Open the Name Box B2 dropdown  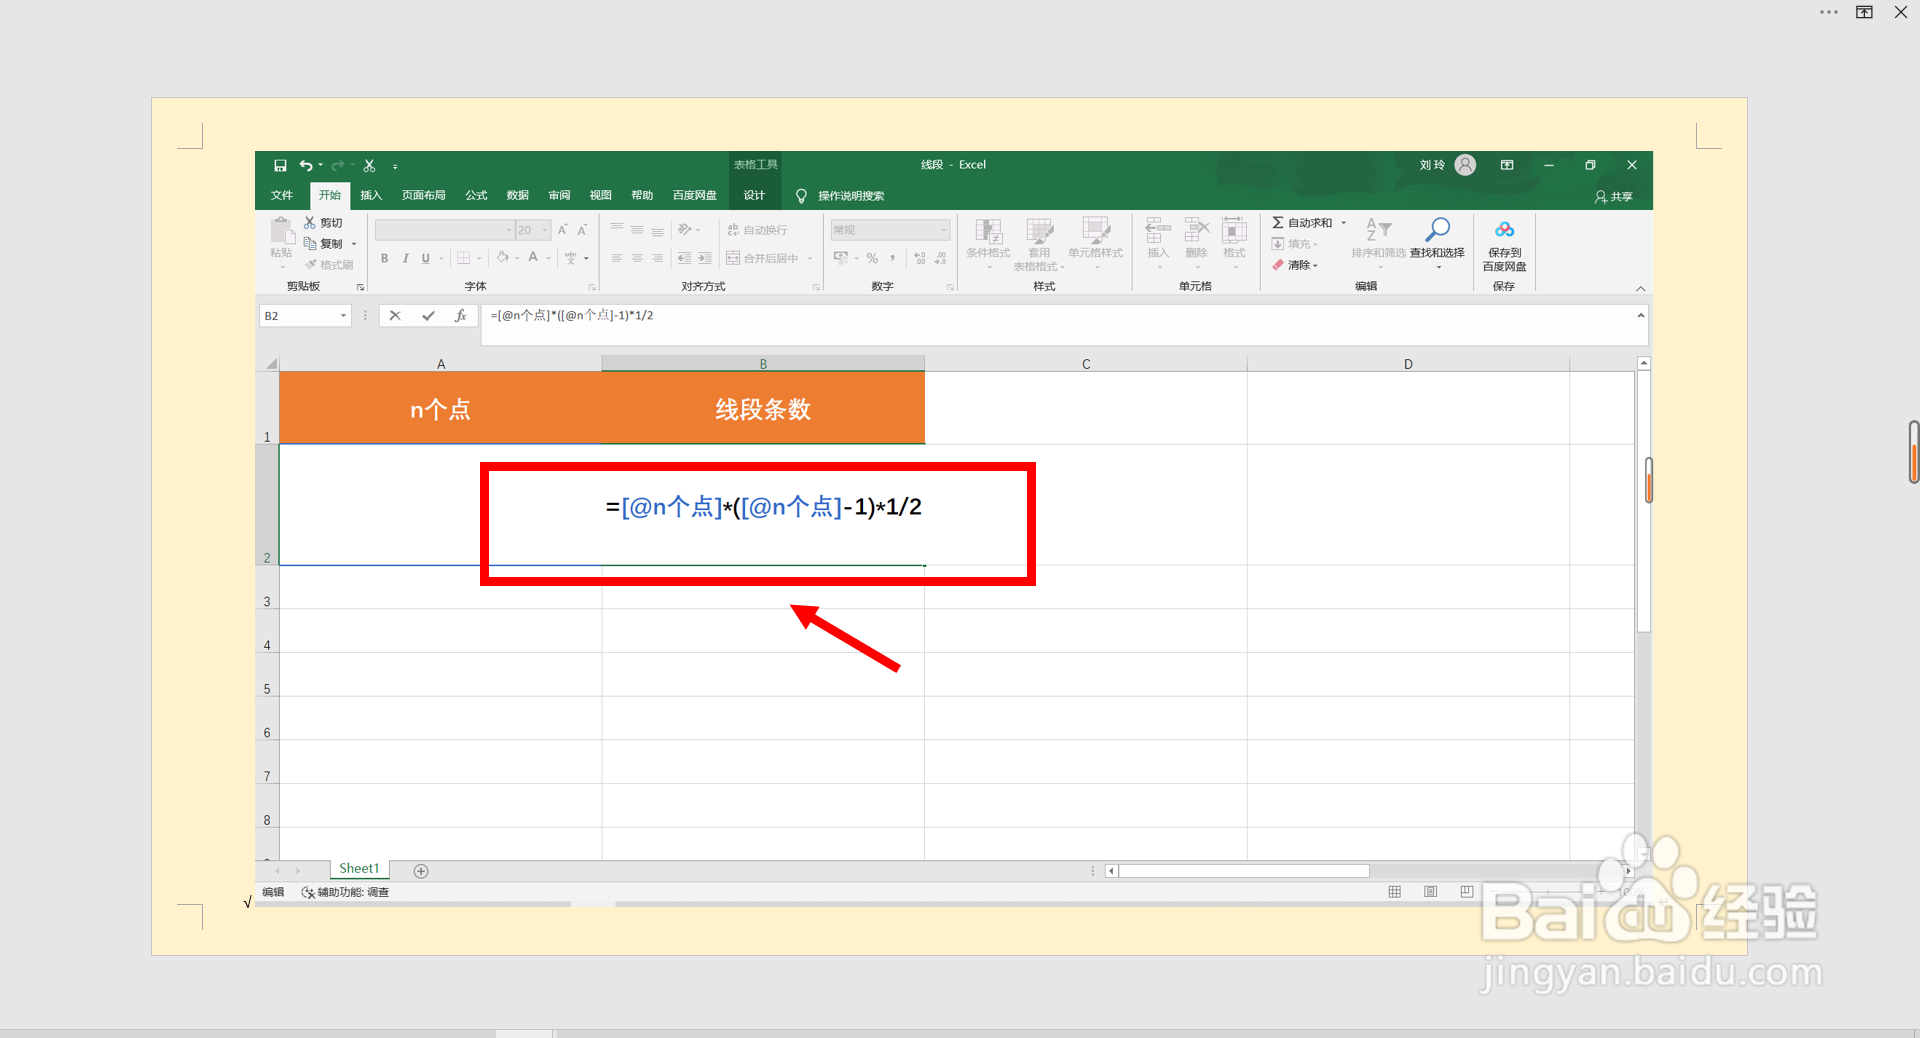343,316
